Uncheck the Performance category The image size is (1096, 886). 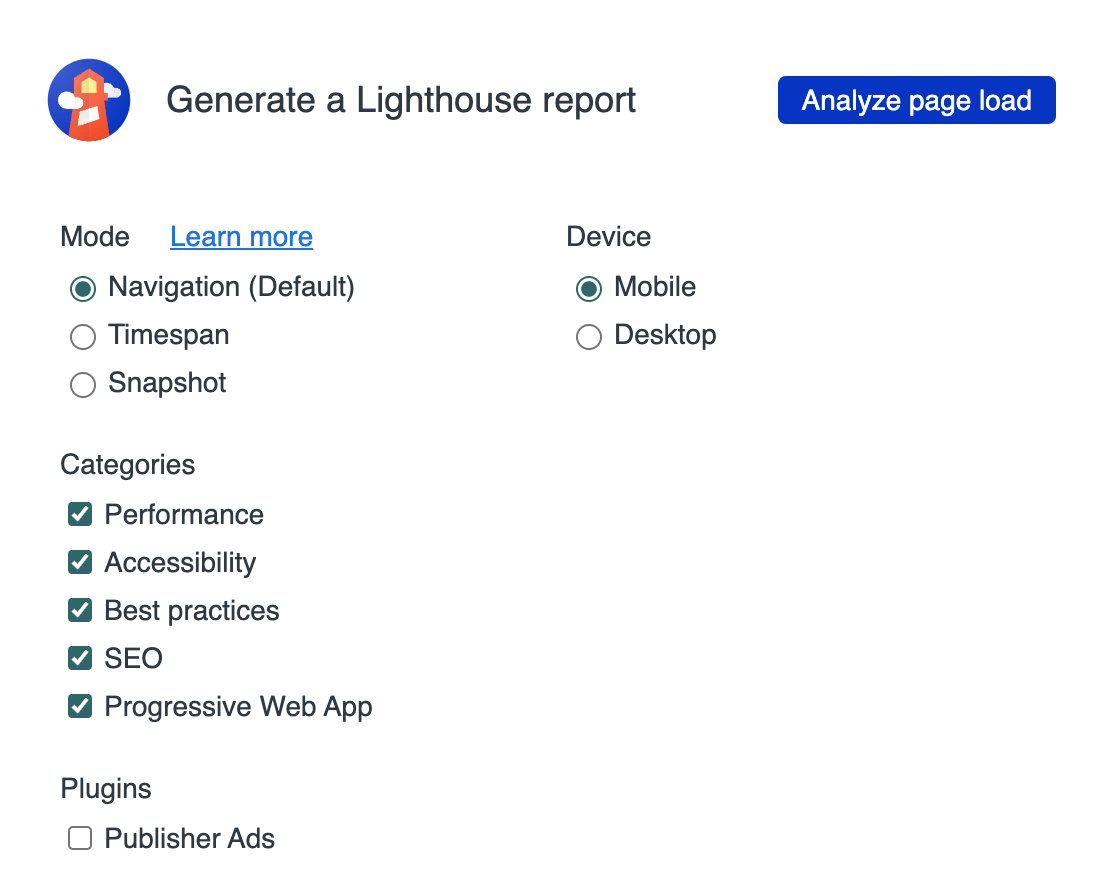tap(79, 514)
